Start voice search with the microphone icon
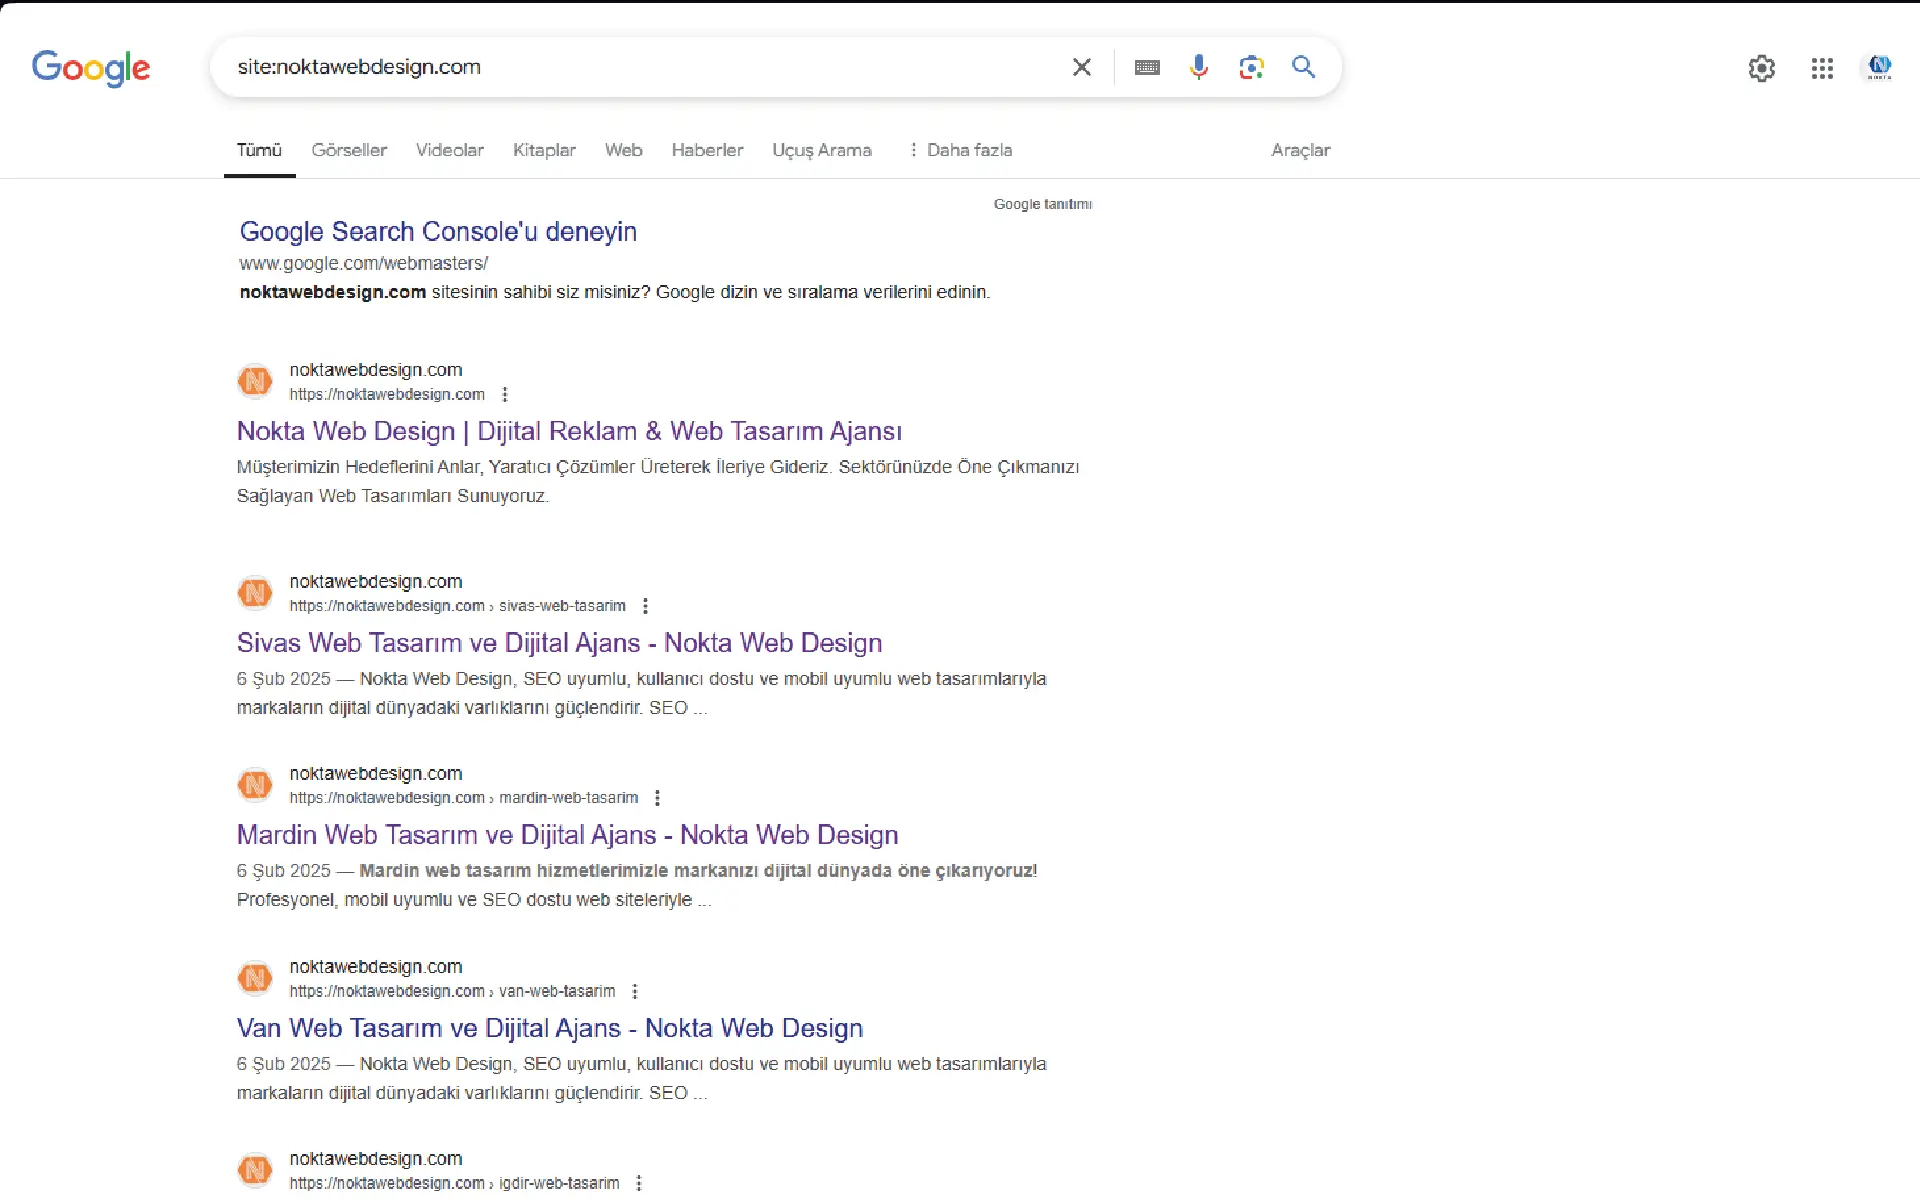 pyautogui.click(x=1199, y=67)
